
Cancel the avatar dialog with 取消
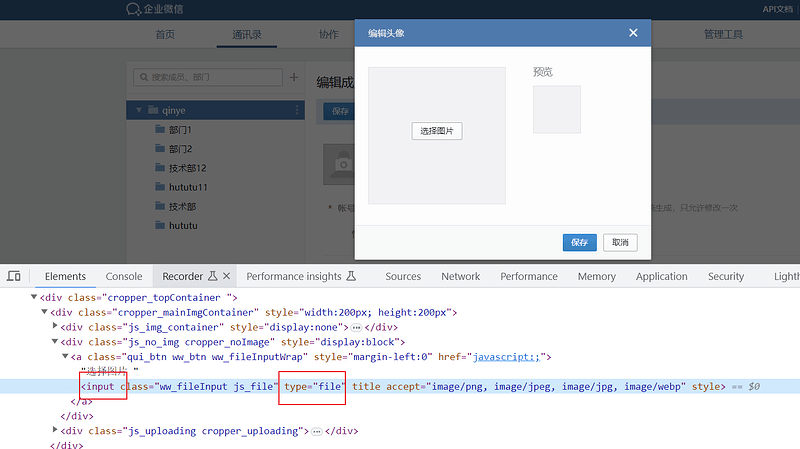(620, 242)
